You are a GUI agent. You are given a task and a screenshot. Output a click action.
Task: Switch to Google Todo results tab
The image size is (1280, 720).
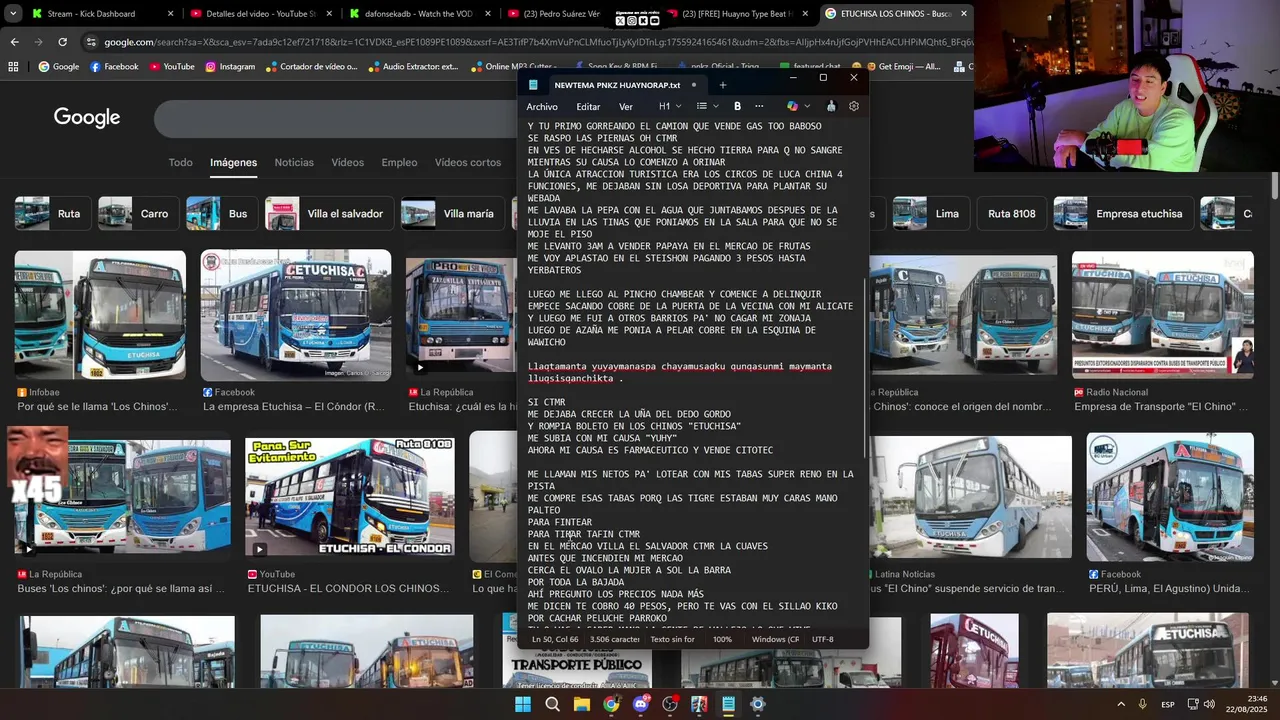click(180, 162)
